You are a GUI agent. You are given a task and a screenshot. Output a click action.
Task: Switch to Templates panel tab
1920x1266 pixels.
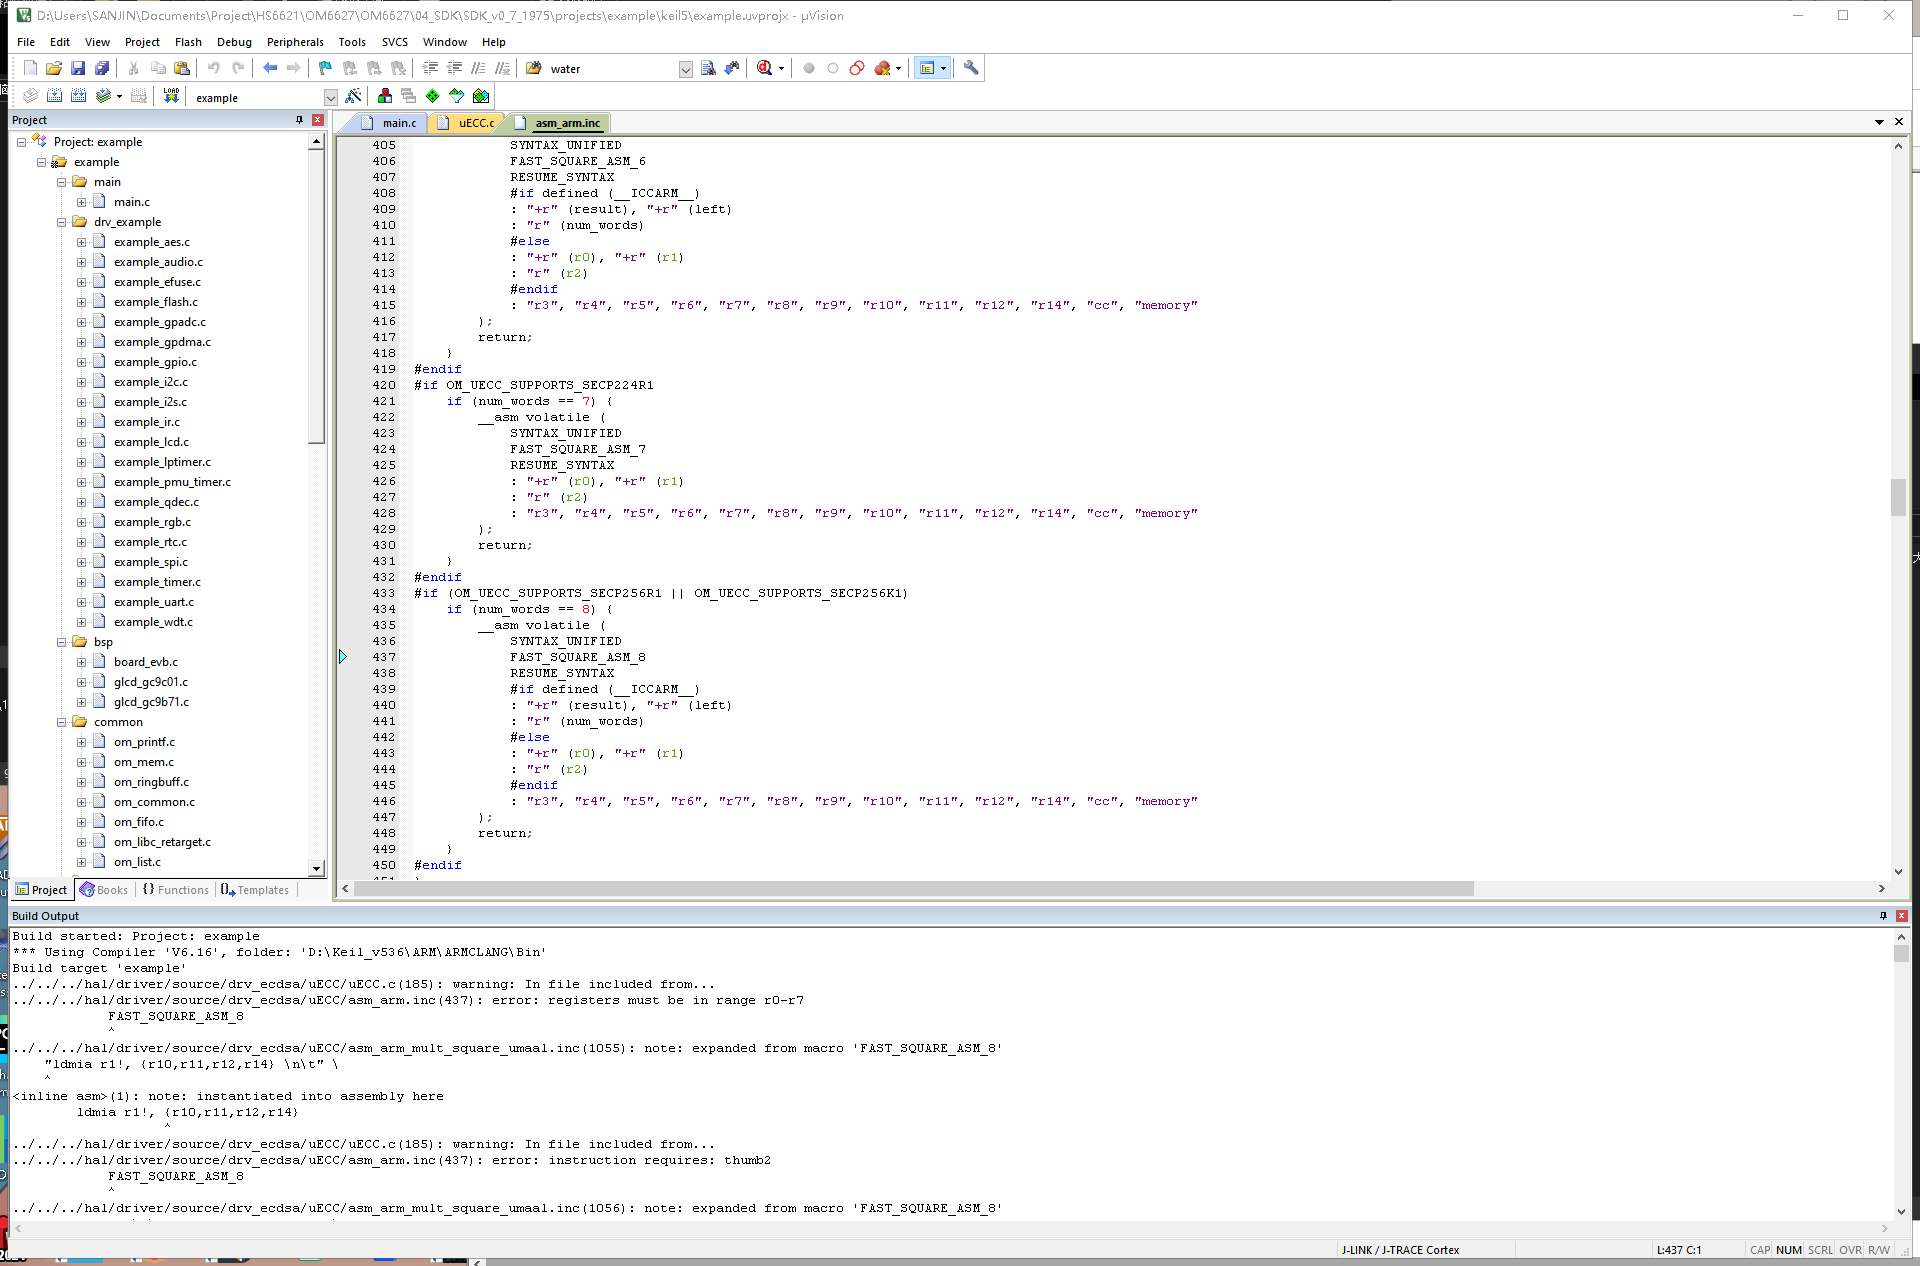[x=255, y=890]
